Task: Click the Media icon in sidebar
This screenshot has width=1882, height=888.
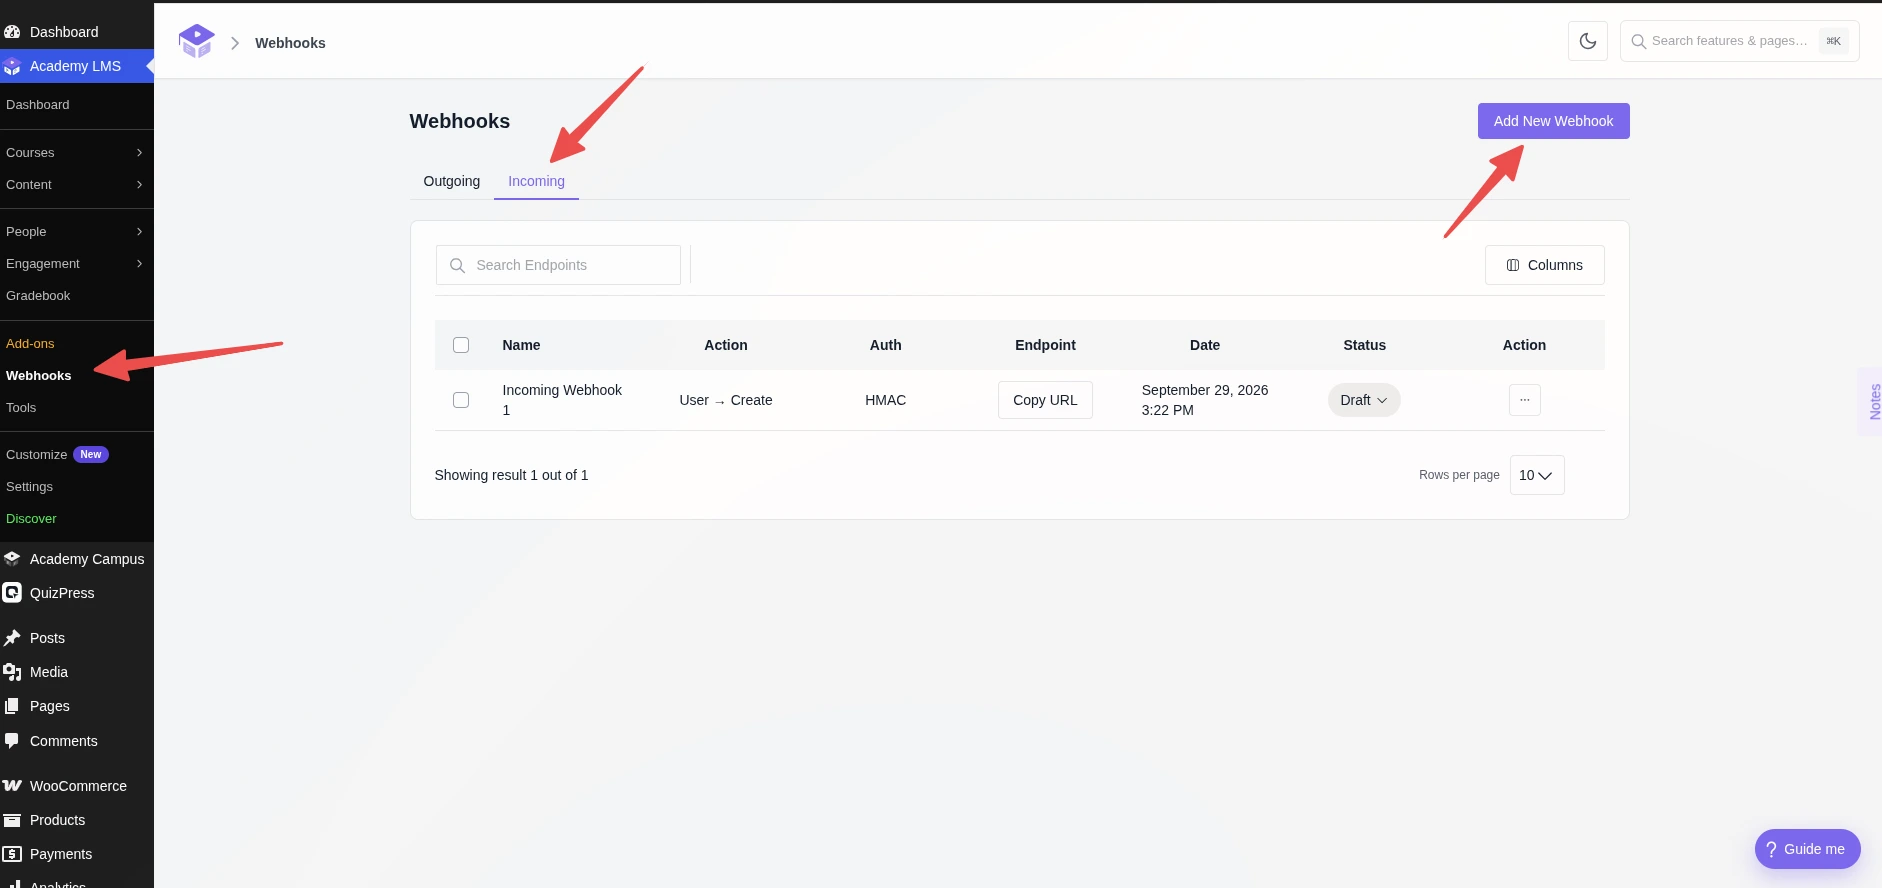Action: tap(12, 672)
